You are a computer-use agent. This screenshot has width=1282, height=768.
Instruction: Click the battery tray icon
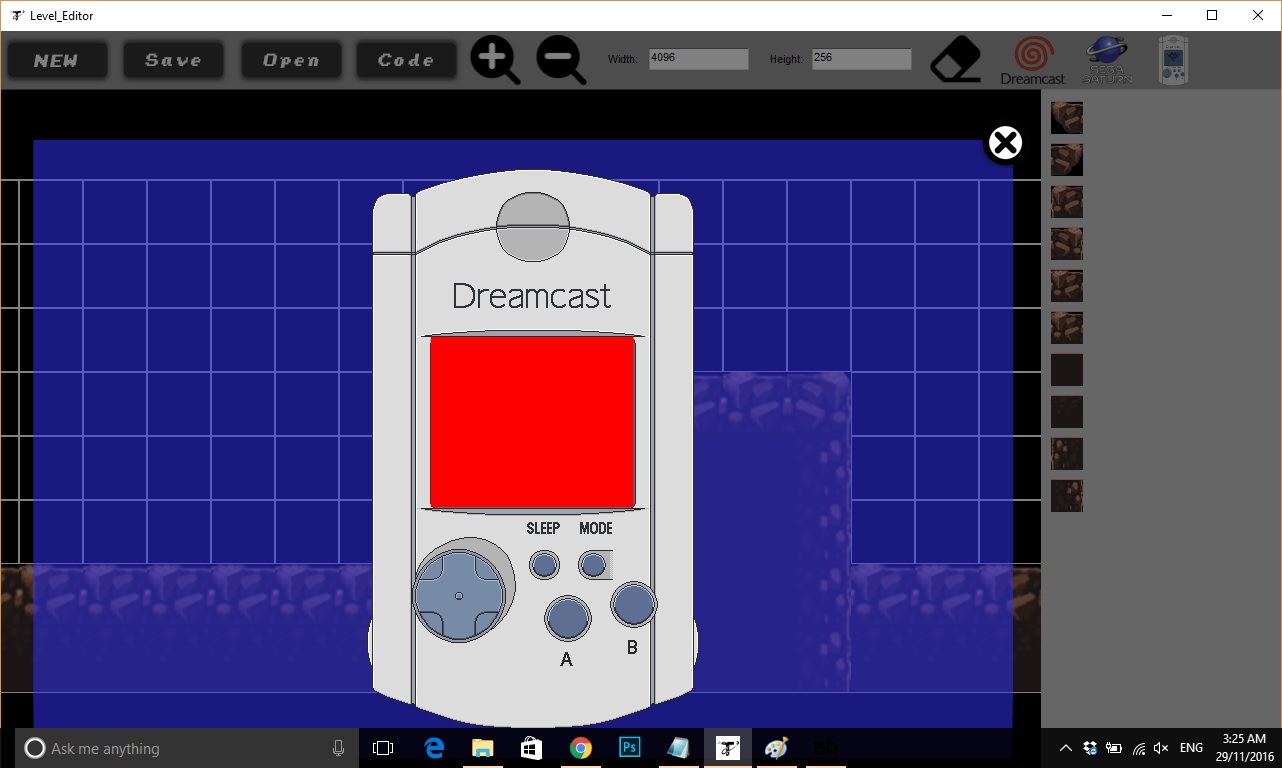1114,748
